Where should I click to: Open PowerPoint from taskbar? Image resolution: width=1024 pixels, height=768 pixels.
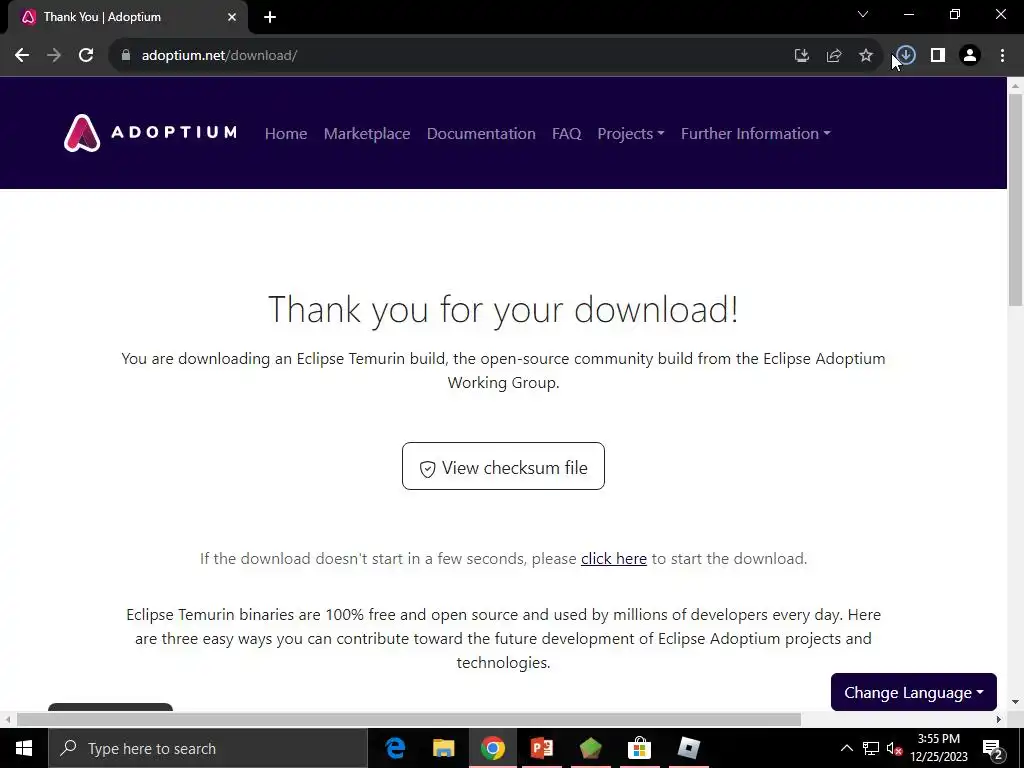pyautogui.click(x=542, y=748)
